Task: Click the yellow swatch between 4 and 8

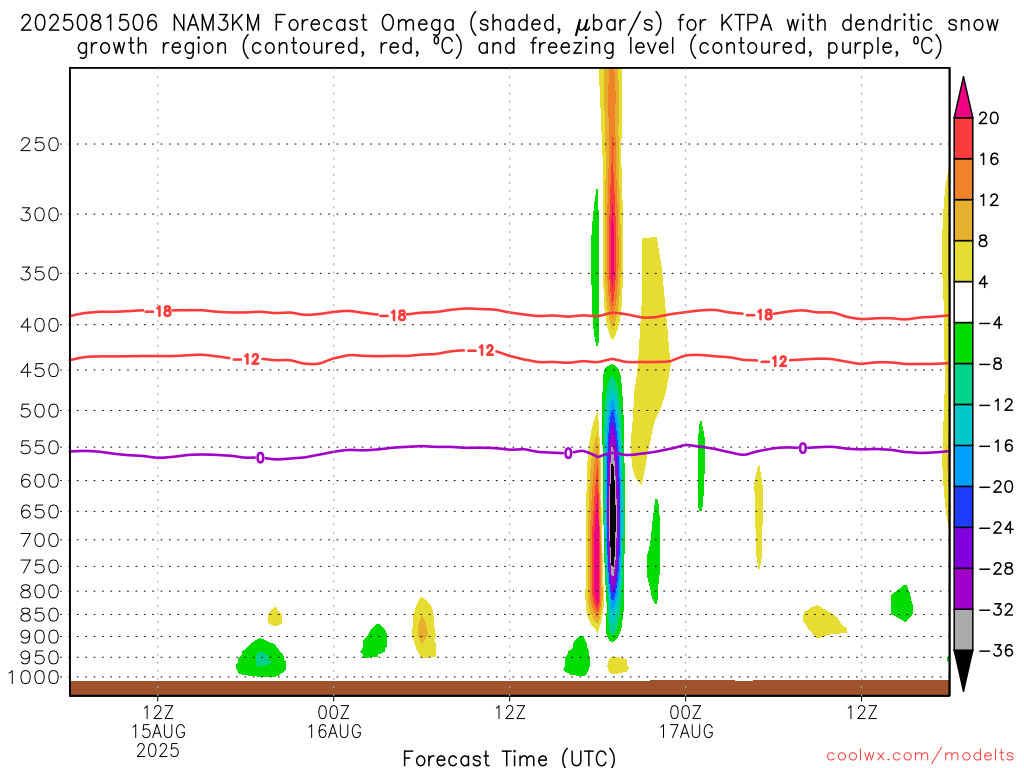Action: [x=963, y=261]
